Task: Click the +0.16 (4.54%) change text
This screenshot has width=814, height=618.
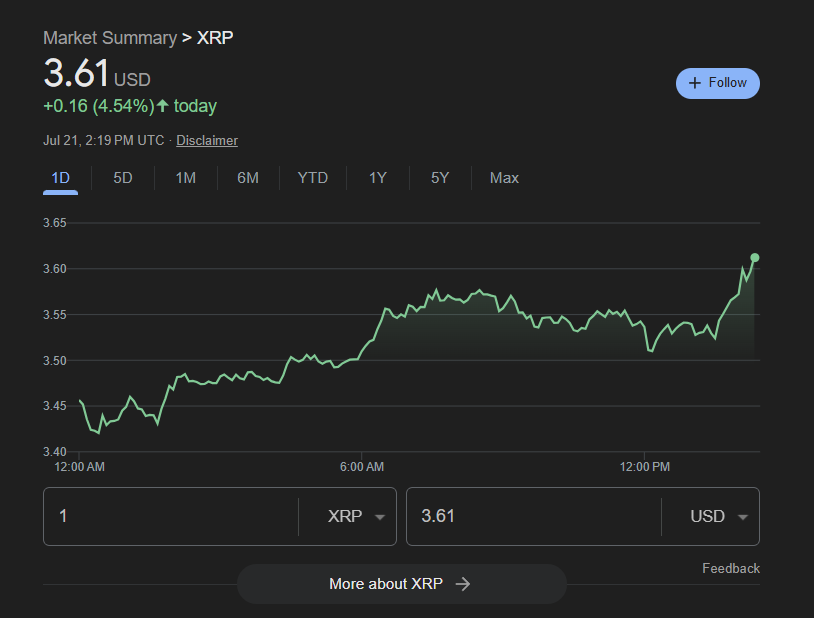Action: tap(99, 106)
